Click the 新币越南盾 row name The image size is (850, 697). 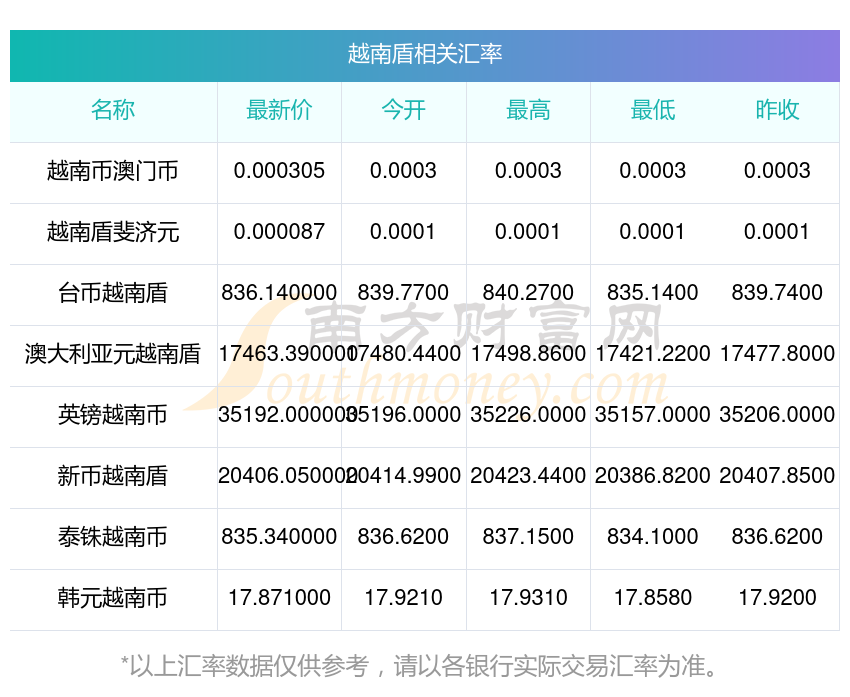pyautogui.click(x=113, y=476)
